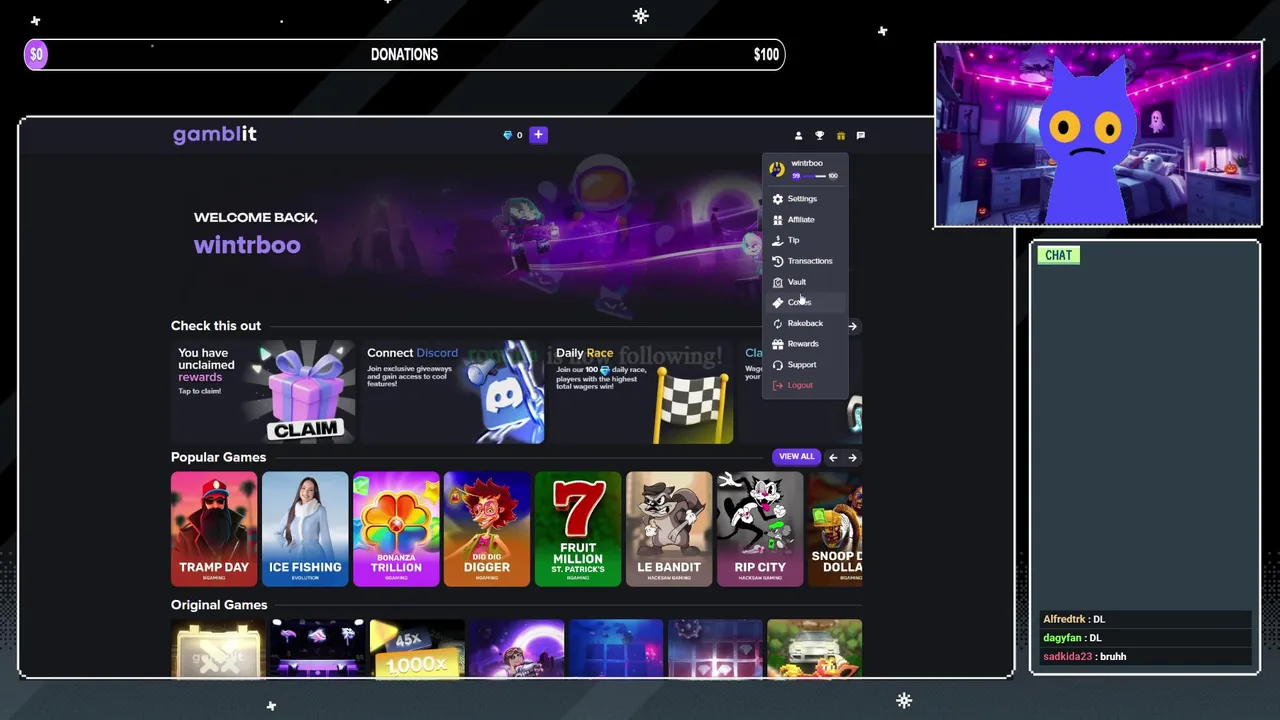The width and height of the screenshot is (1280, 720).
Task: Launch the Rip City game
Action: click(760, 529)
